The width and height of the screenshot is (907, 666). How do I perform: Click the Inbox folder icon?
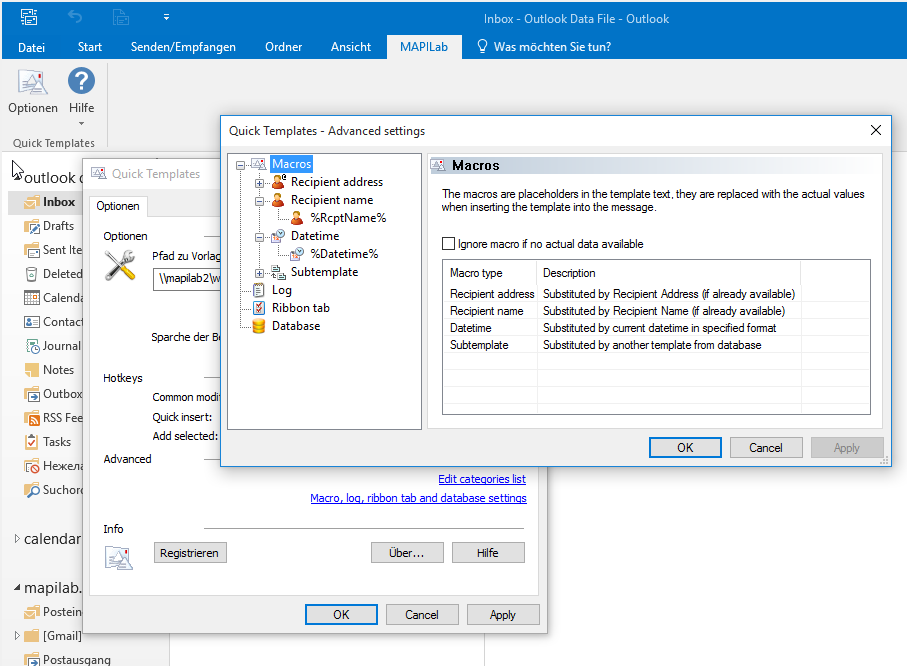pyautogui.click(x=31, y=202)
